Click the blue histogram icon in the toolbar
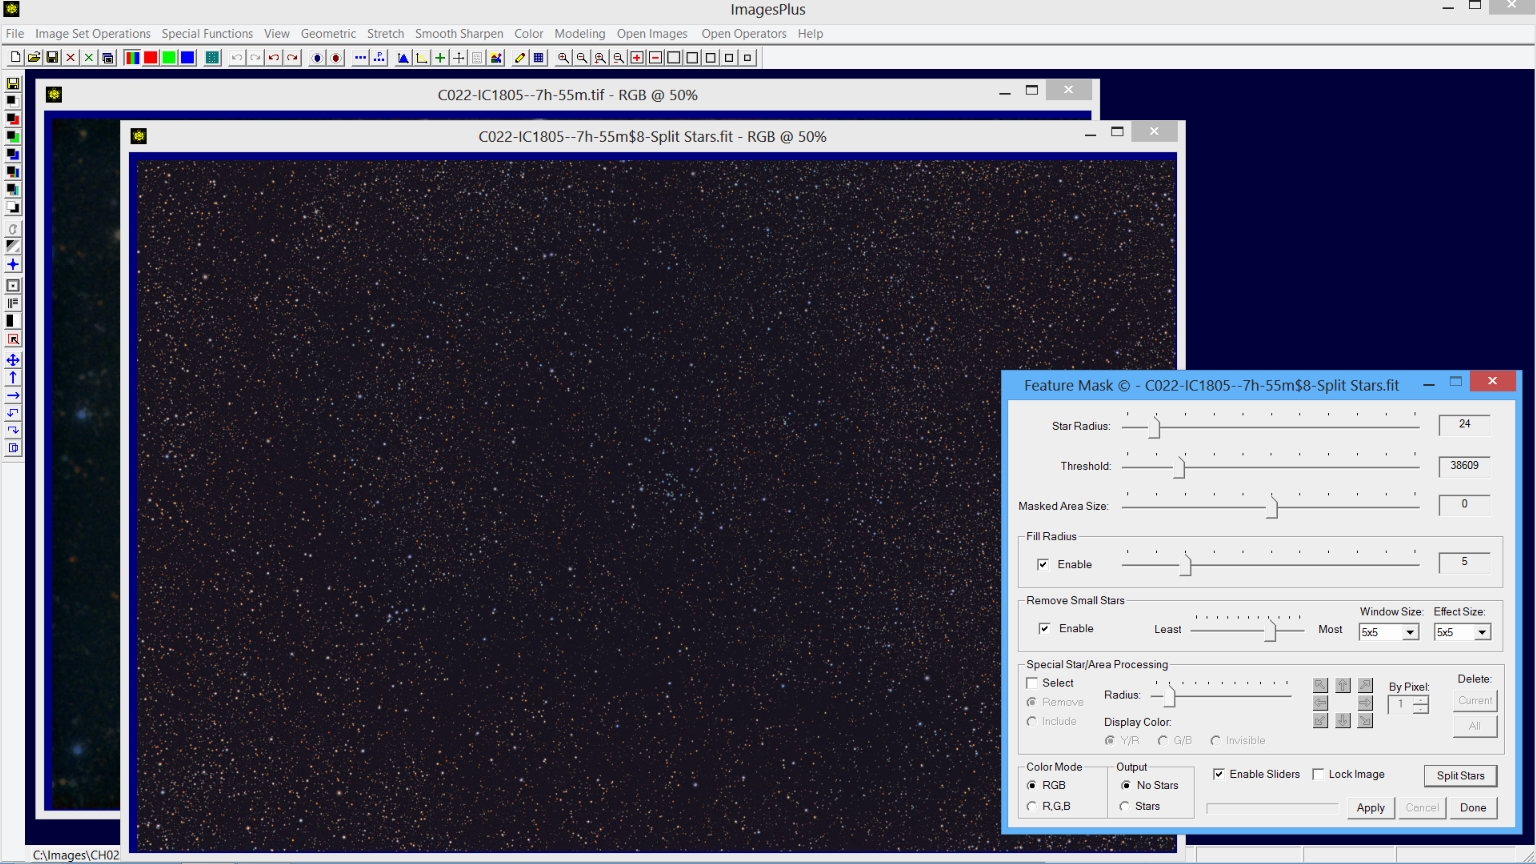The image size is (1536, 864). (403, 58)
